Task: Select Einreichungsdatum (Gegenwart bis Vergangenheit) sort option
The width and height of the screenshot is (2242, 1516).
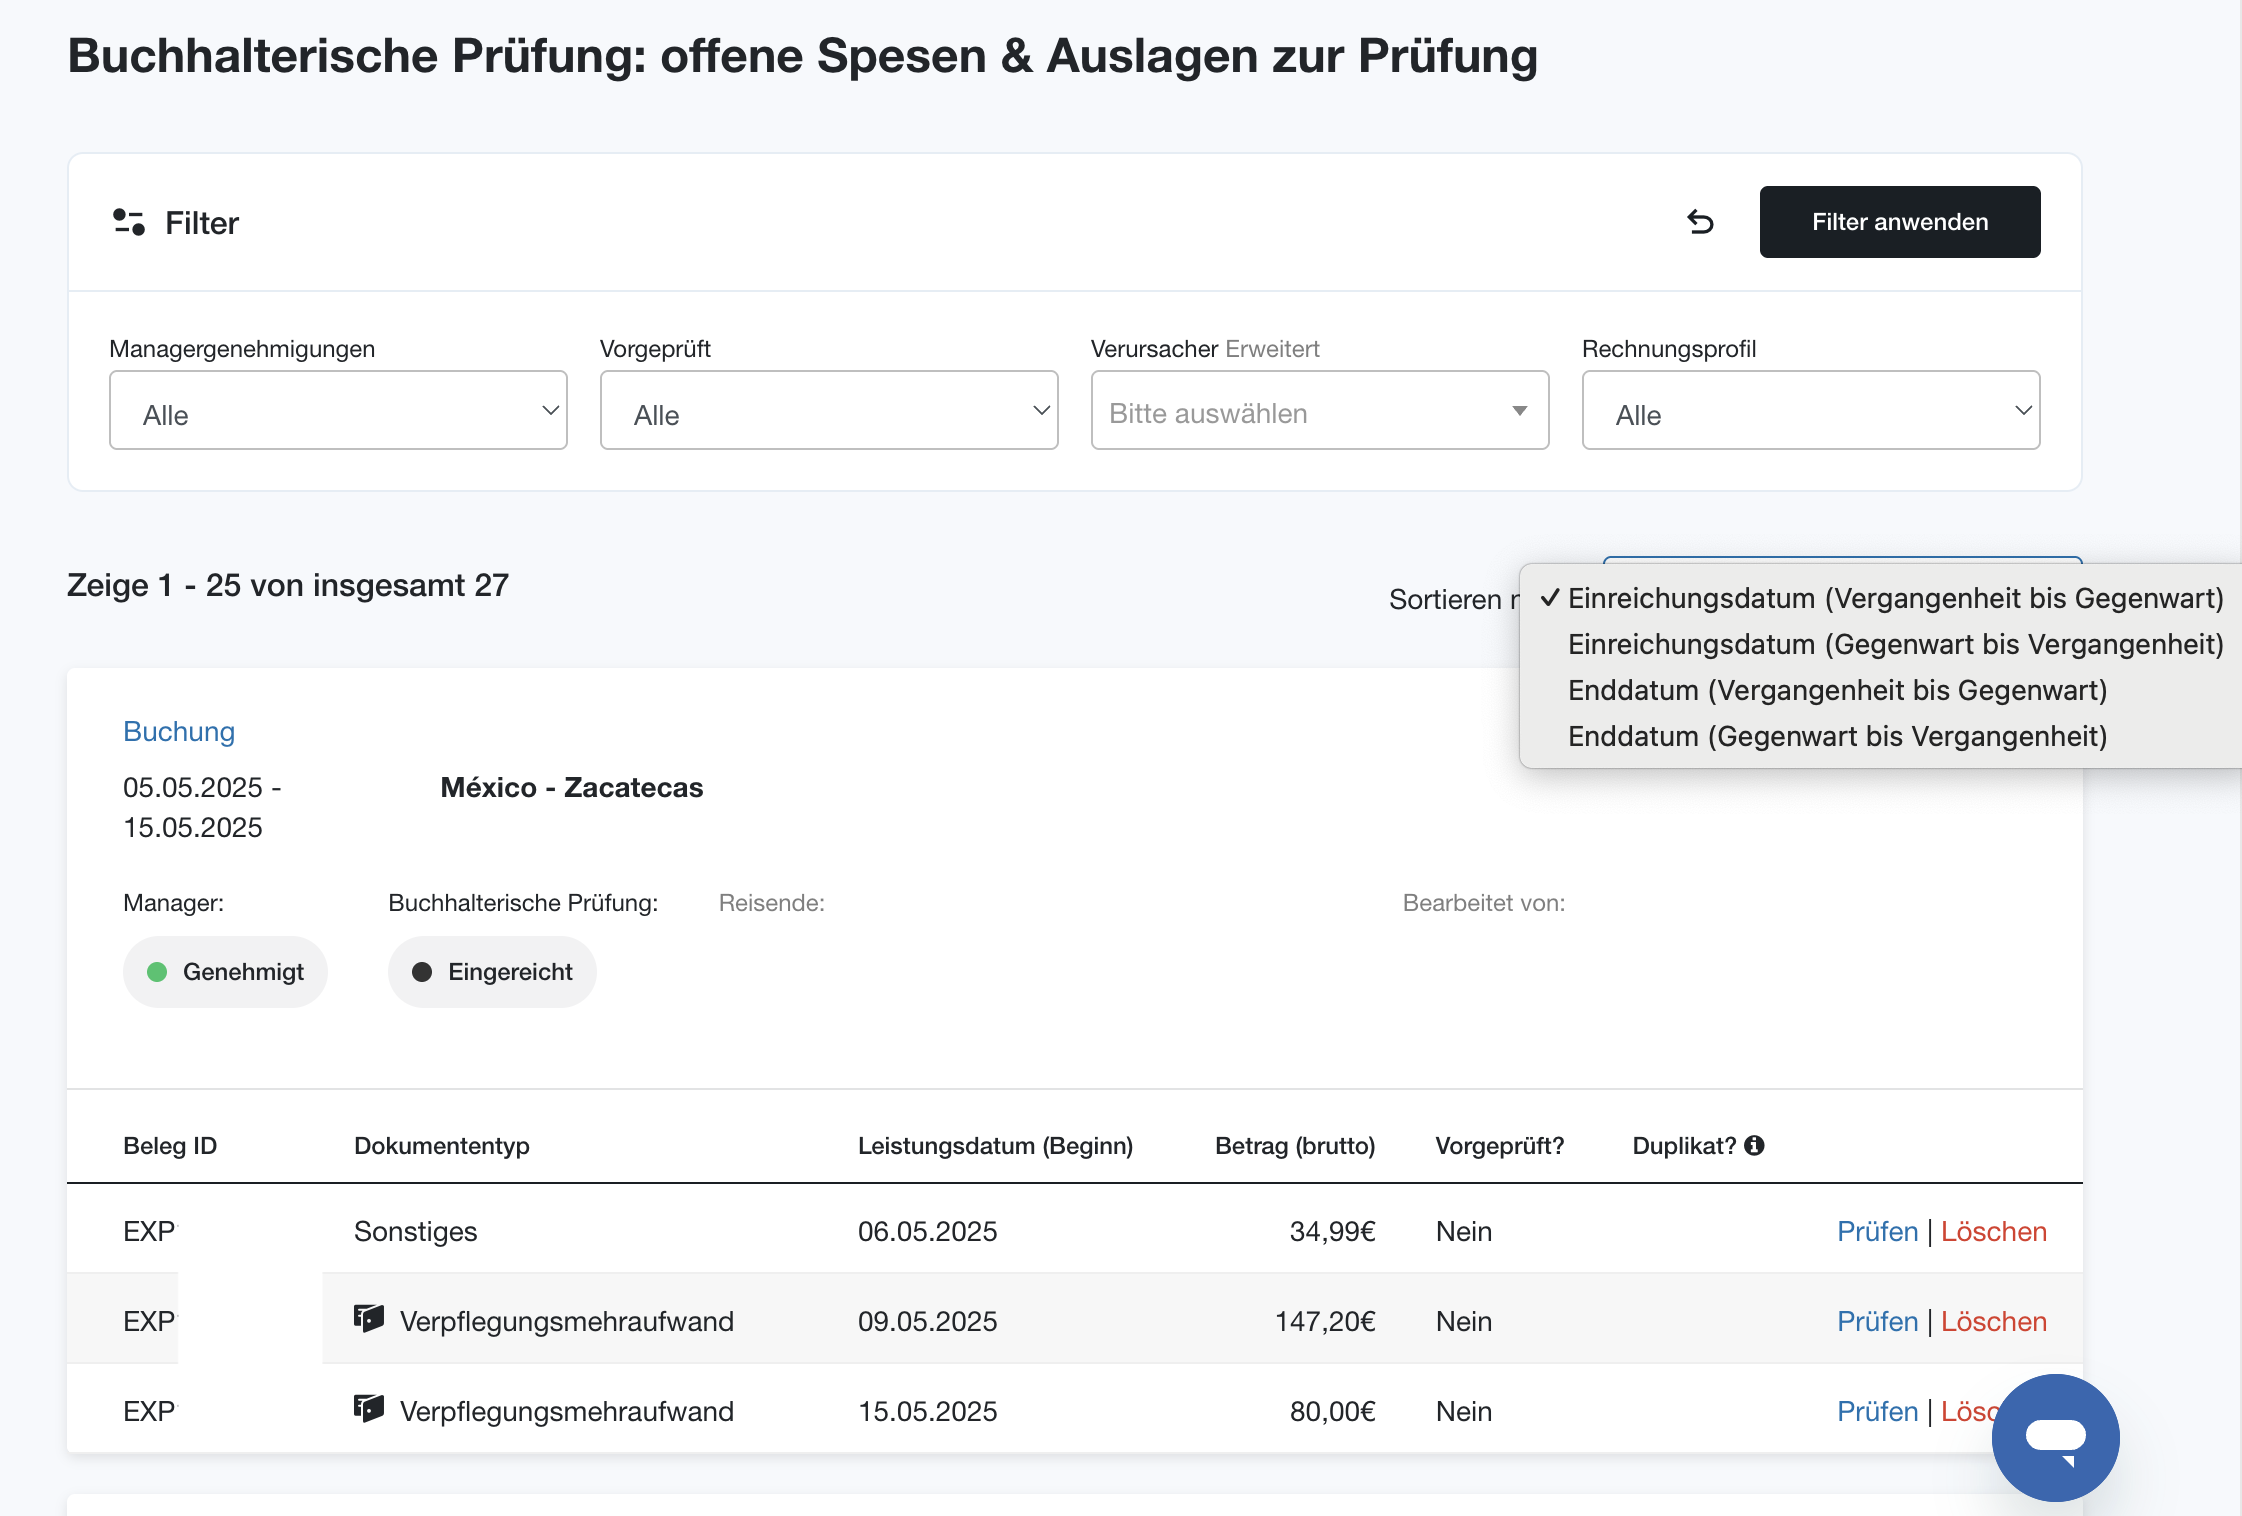Action: 1895,644
